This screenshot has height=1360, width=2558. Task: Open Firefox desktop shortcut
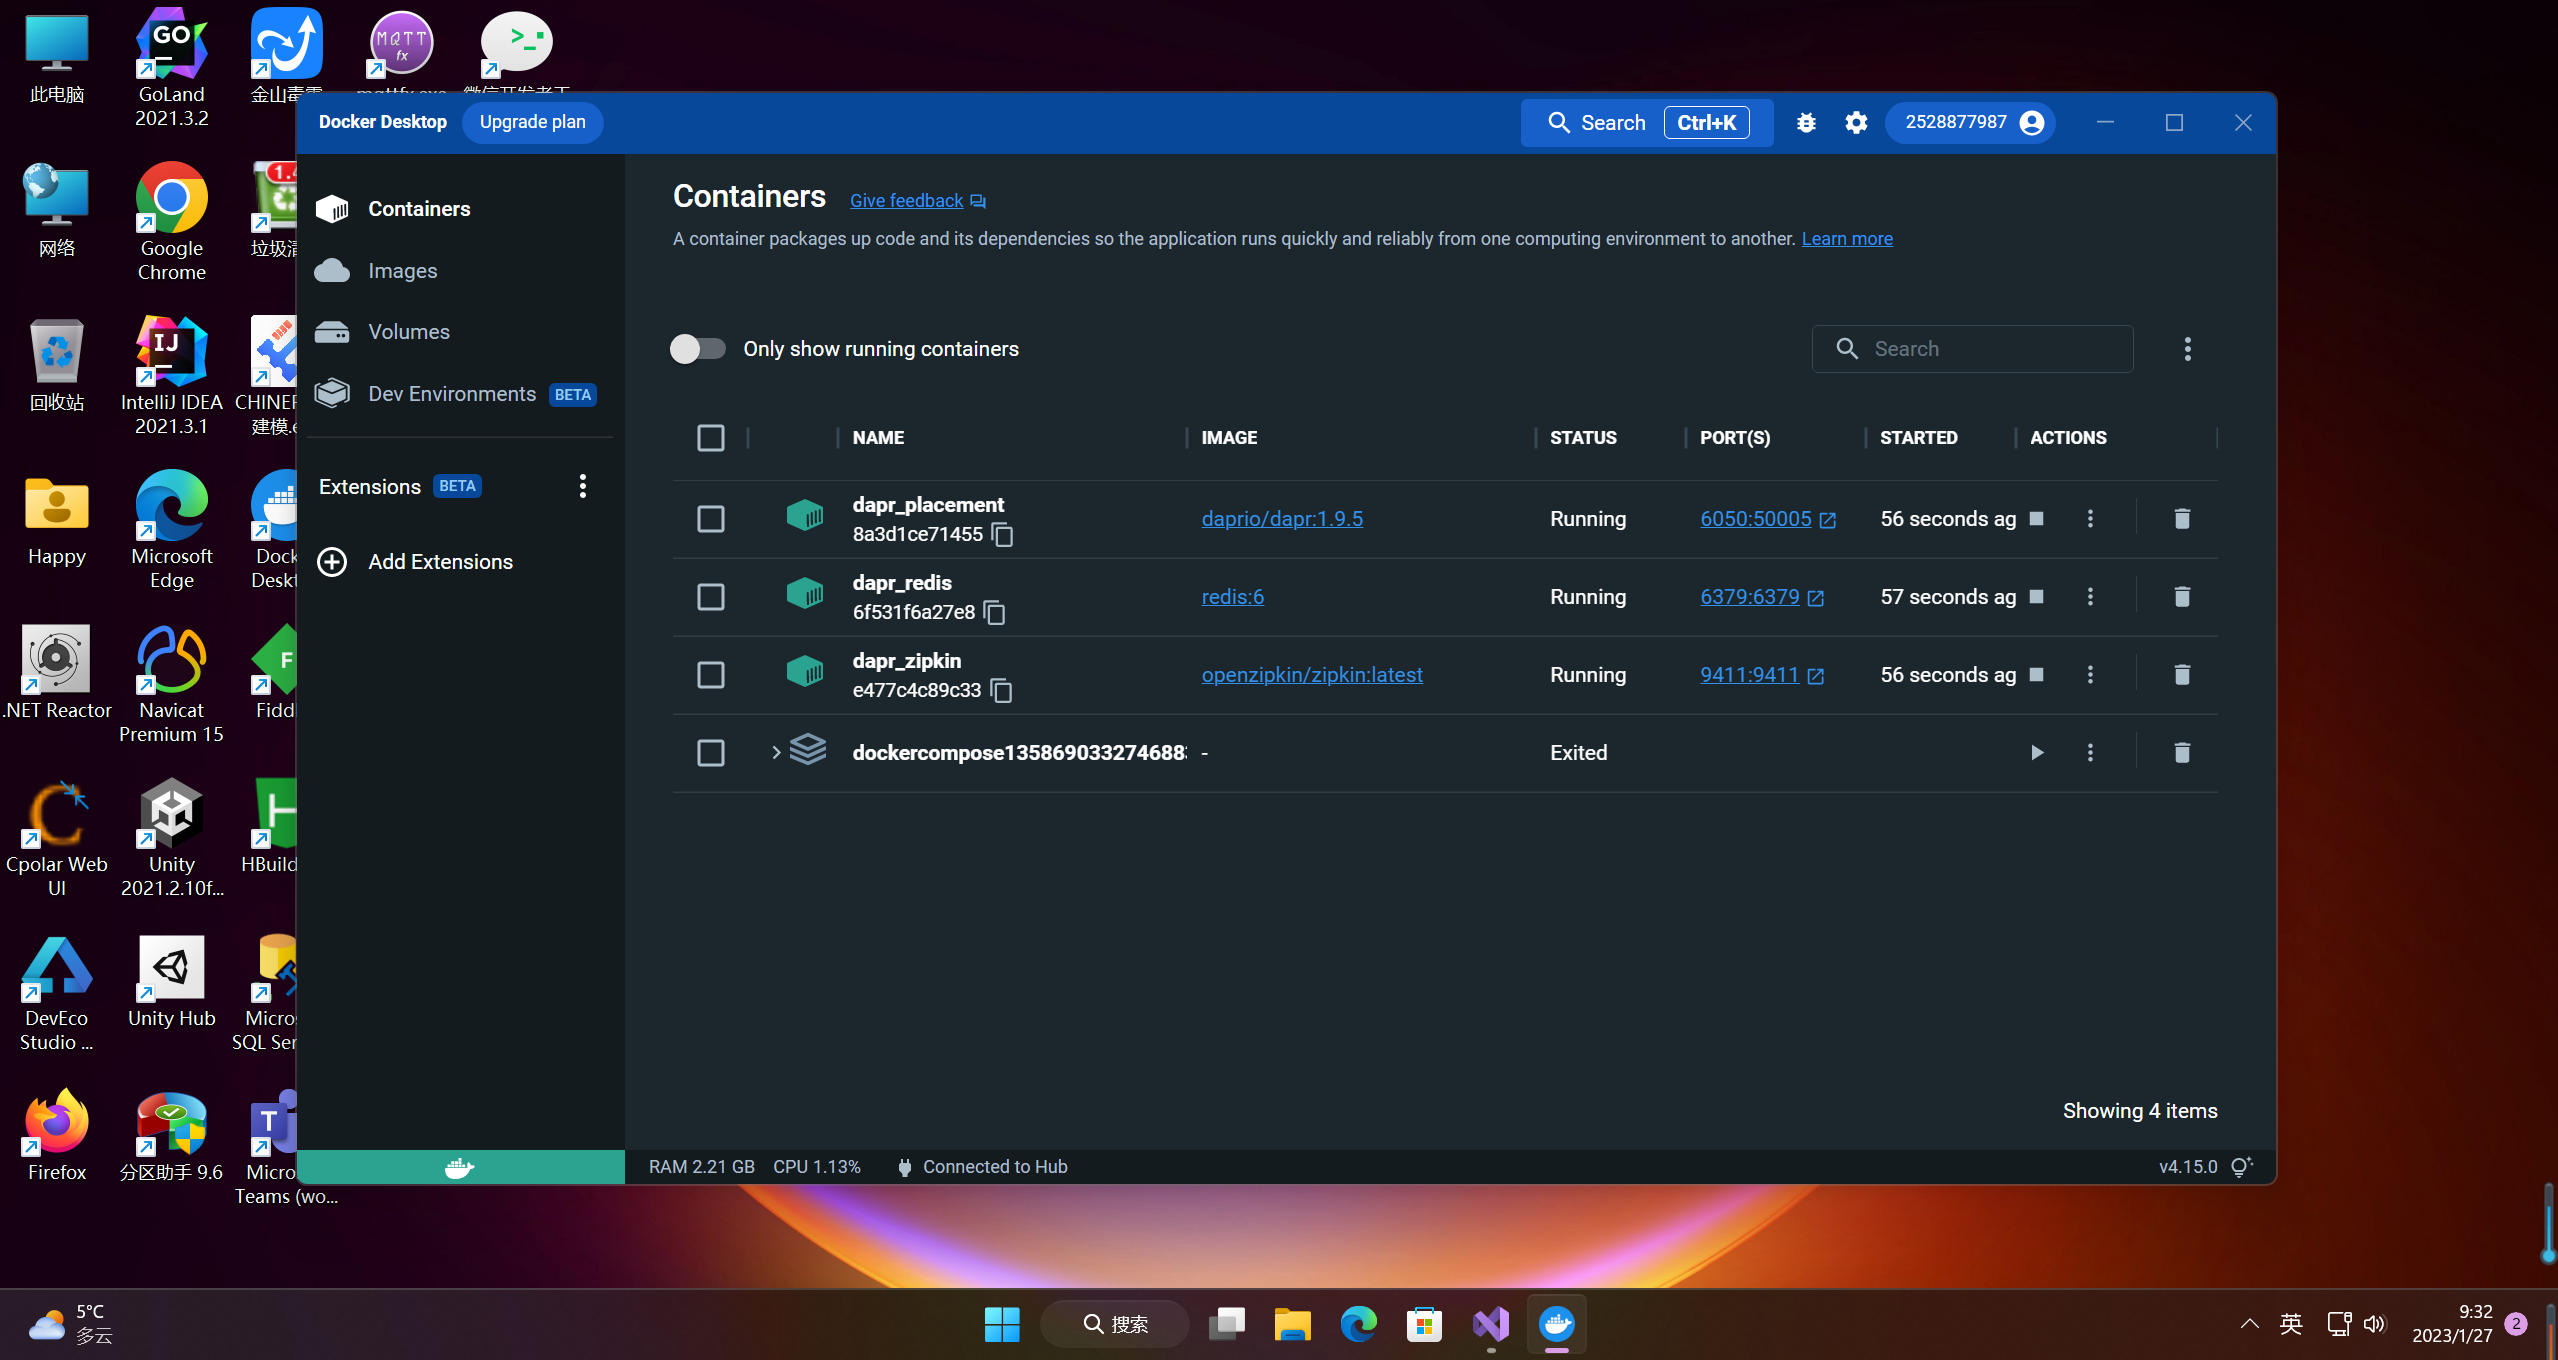click(x=57, y=1136)
